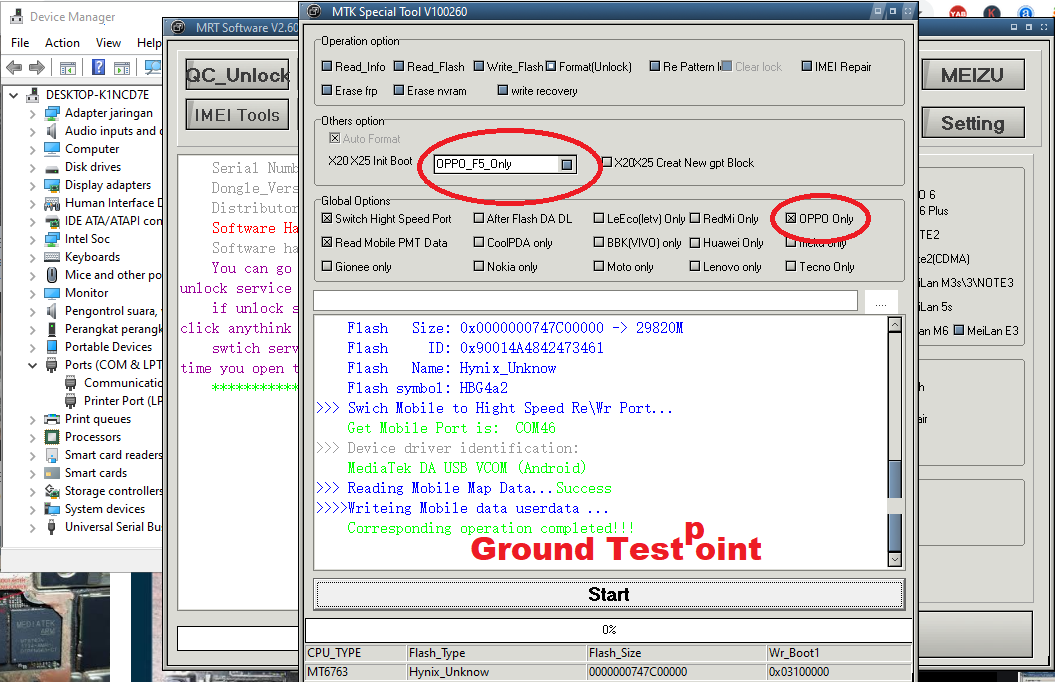Click the file path input field above log
1055x682 pixels.
click(585, 301)
